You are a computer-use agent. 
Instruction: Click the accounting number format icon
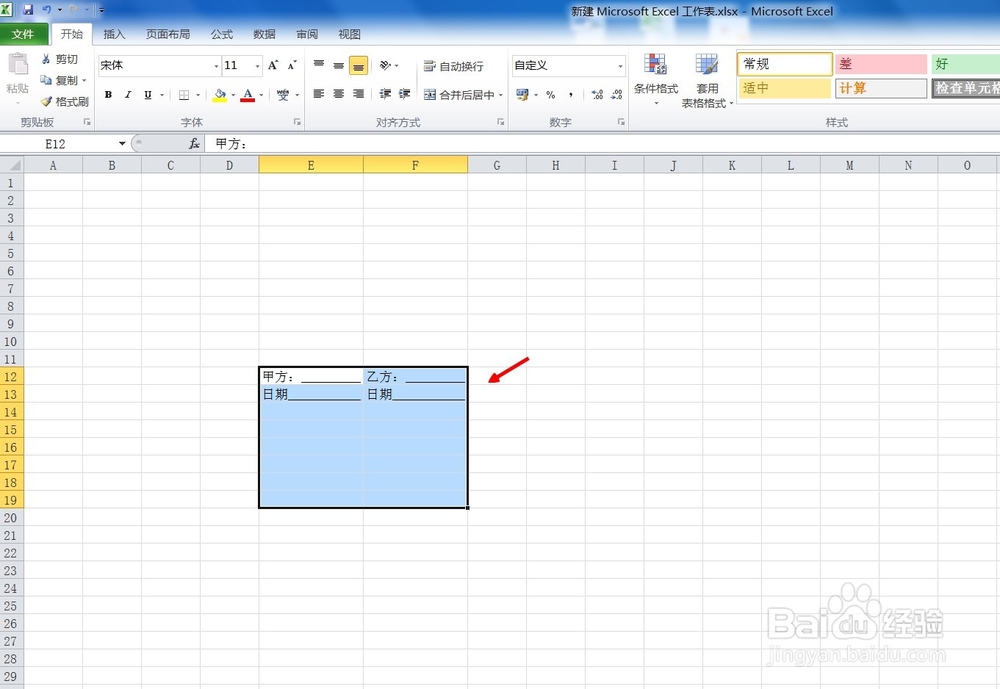(522, 94)
